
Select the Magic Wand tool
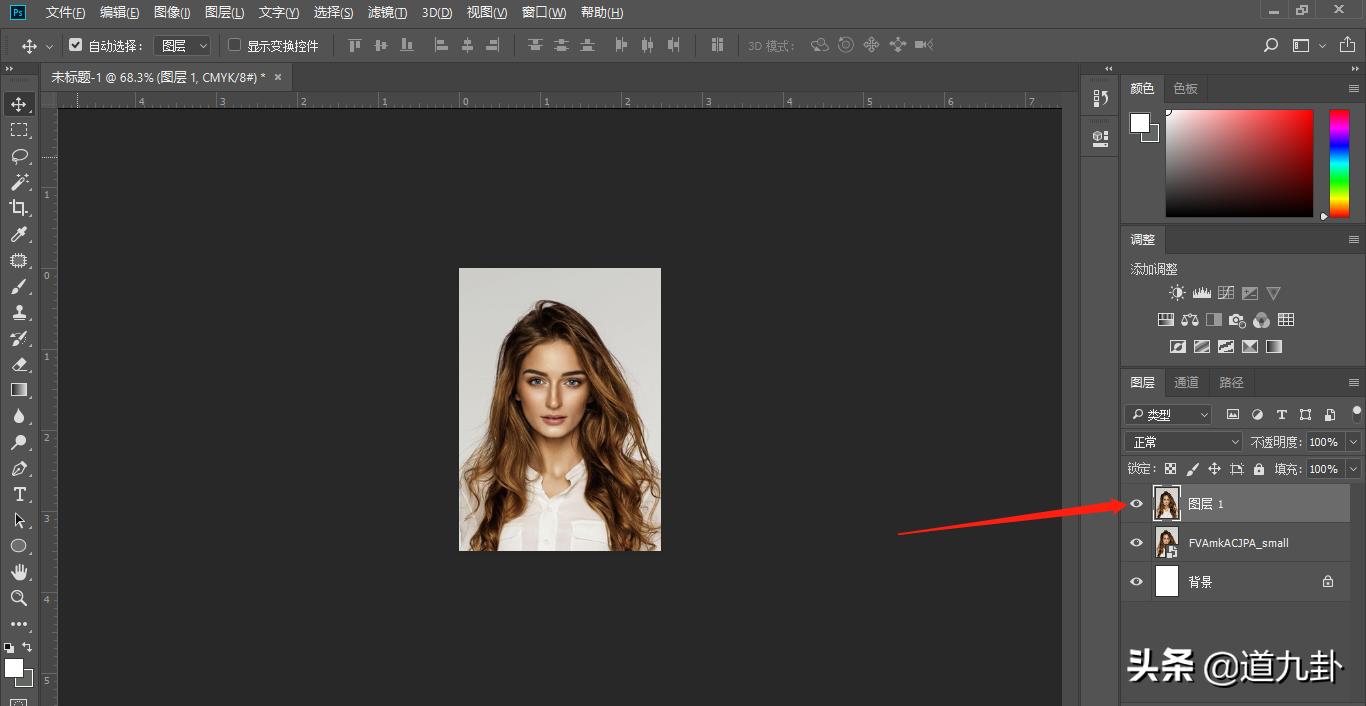click(19, 182)
